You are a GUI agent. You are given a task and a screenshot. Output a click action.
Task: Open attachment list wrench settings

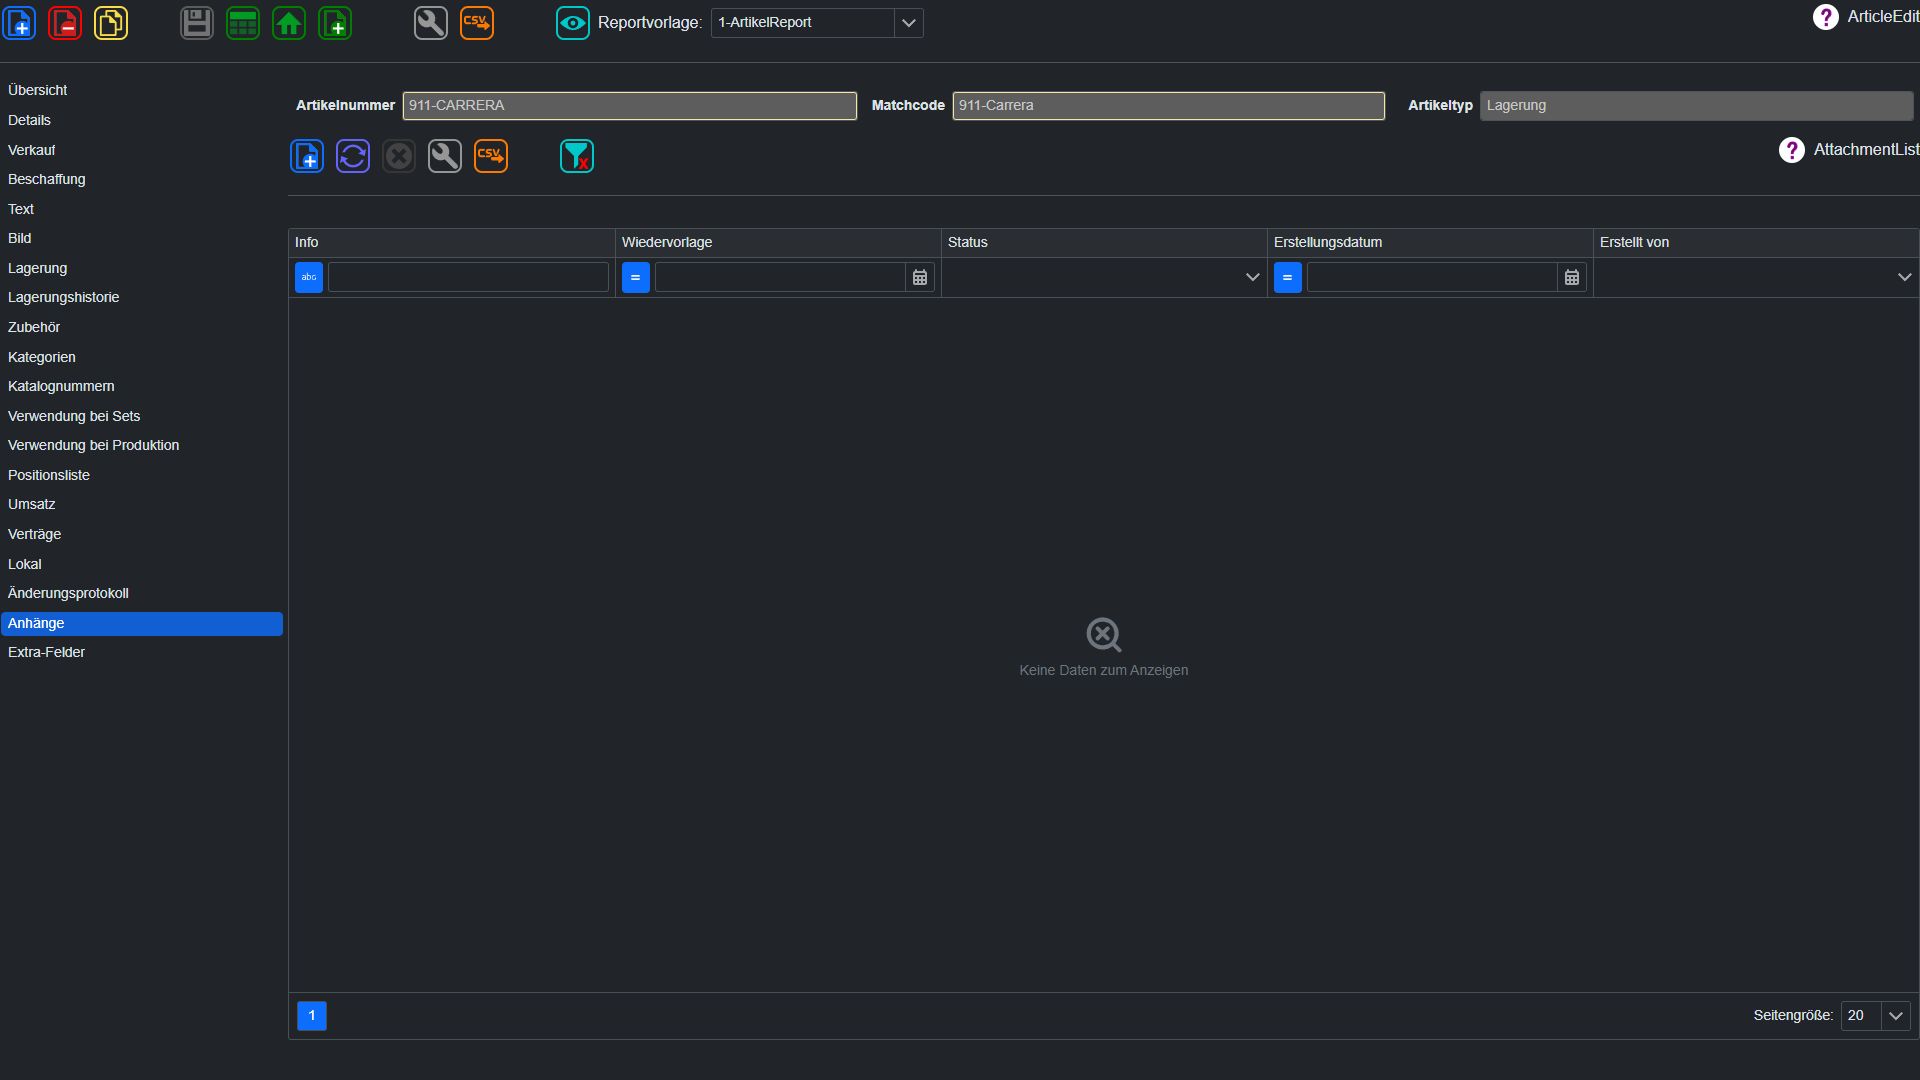pyautogui.click(x=445, y=156)
